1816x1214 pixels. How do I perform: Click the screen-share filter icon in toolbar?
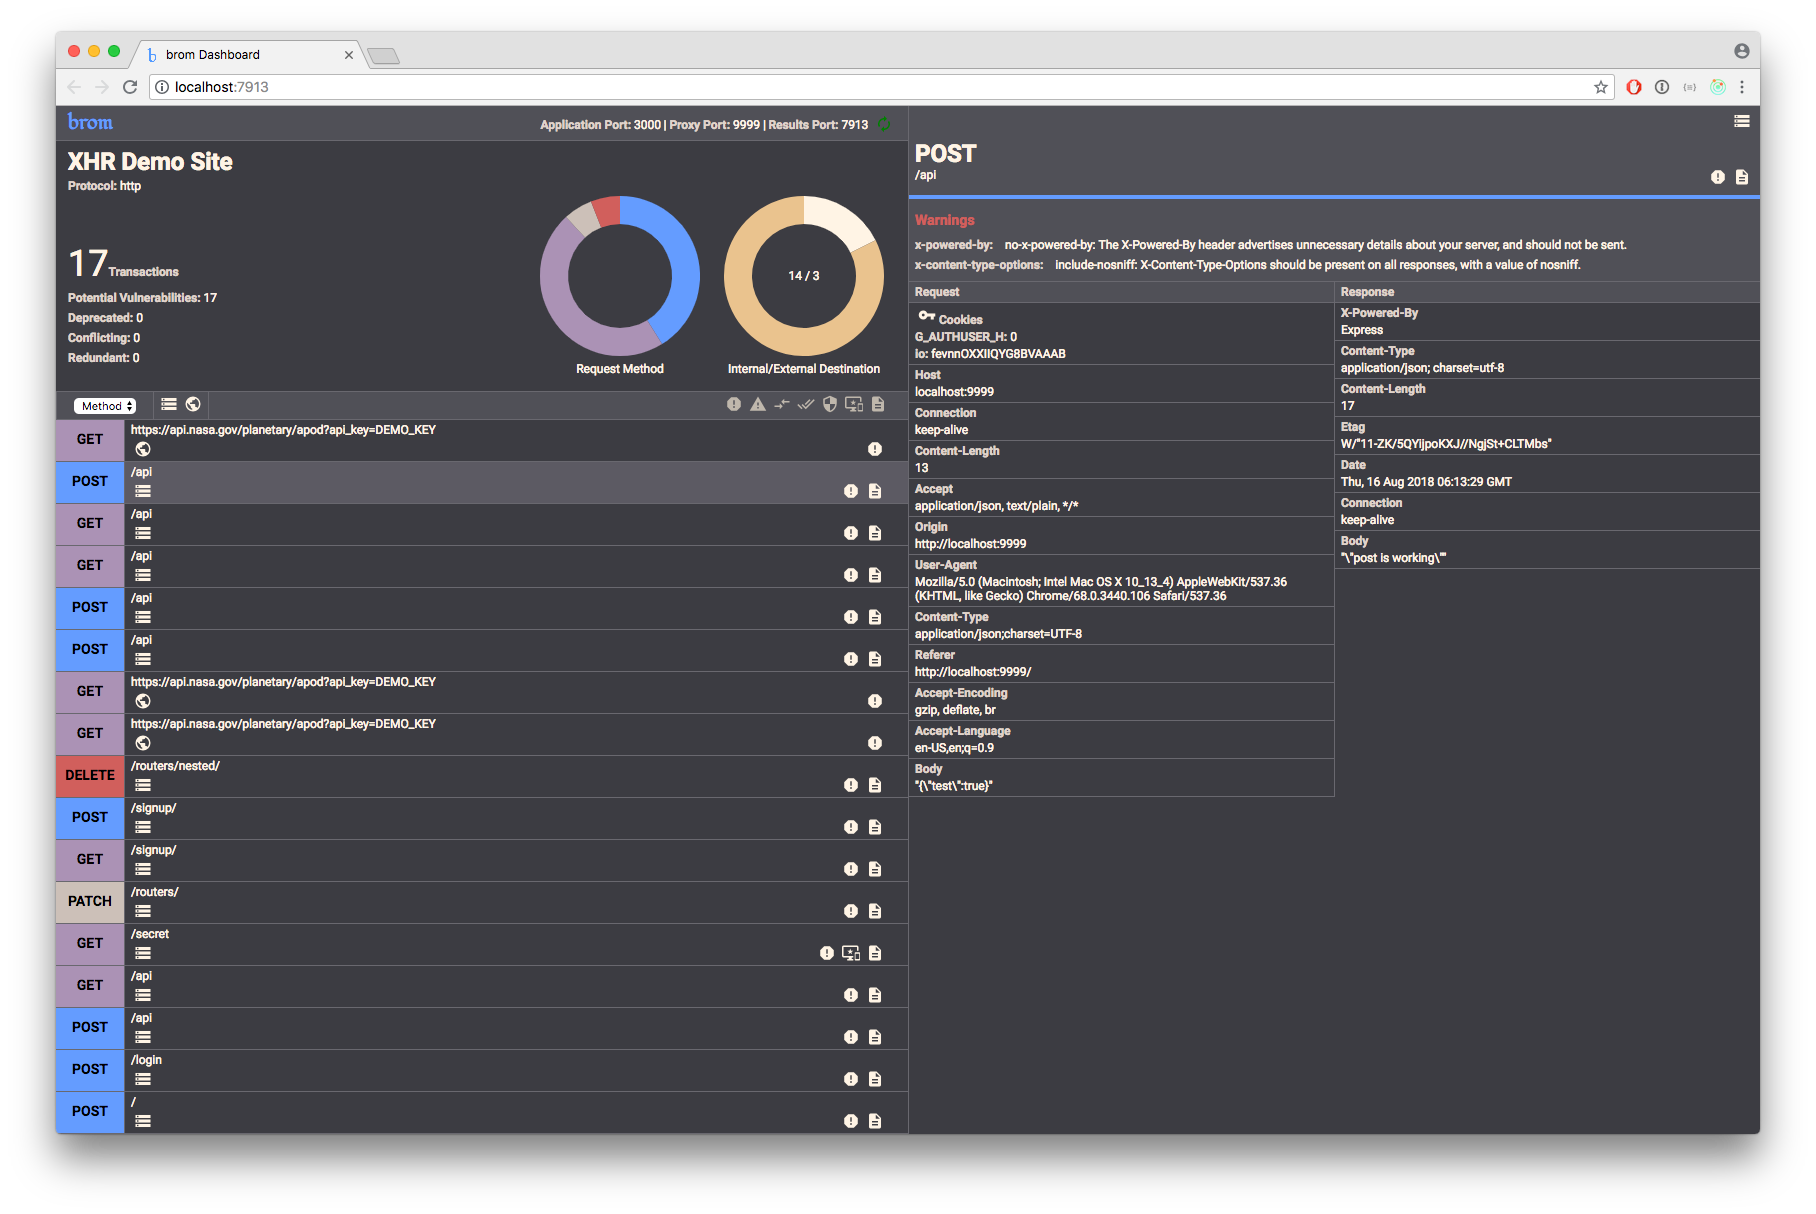click(854, 404)
